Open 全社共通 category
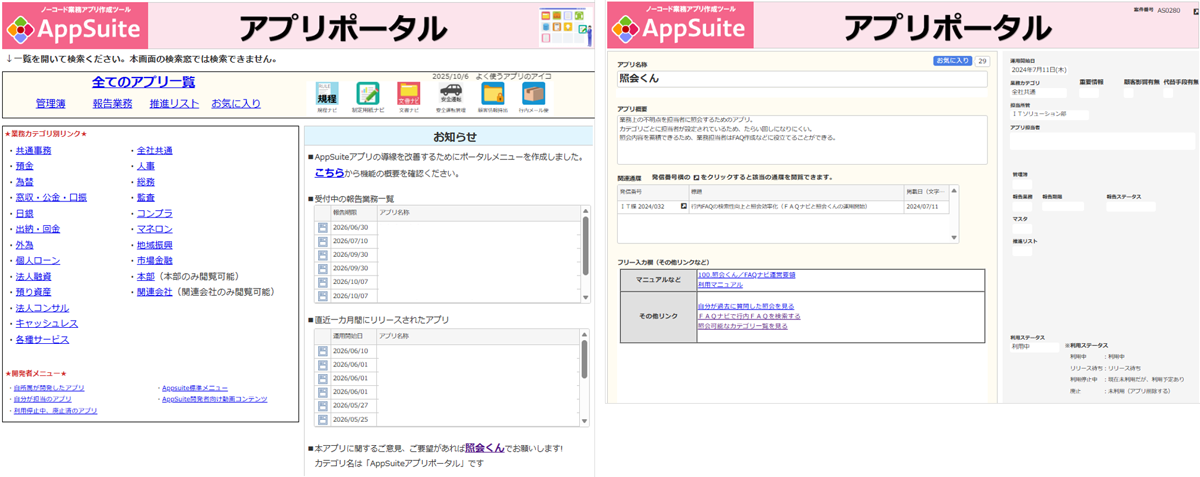This screenshot has height=477, width=1200. click(154, 151)
